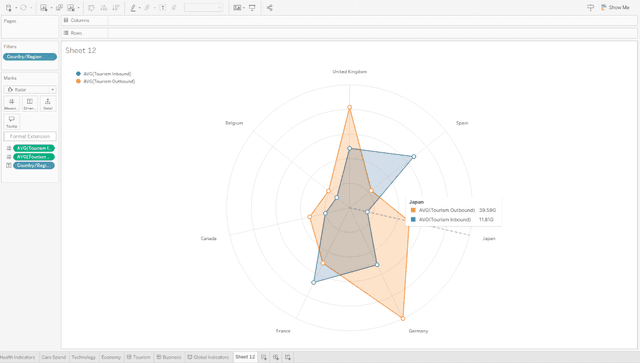Click the Belgium axis label
The width and height of the screenshot is (640, 363).
234,123
